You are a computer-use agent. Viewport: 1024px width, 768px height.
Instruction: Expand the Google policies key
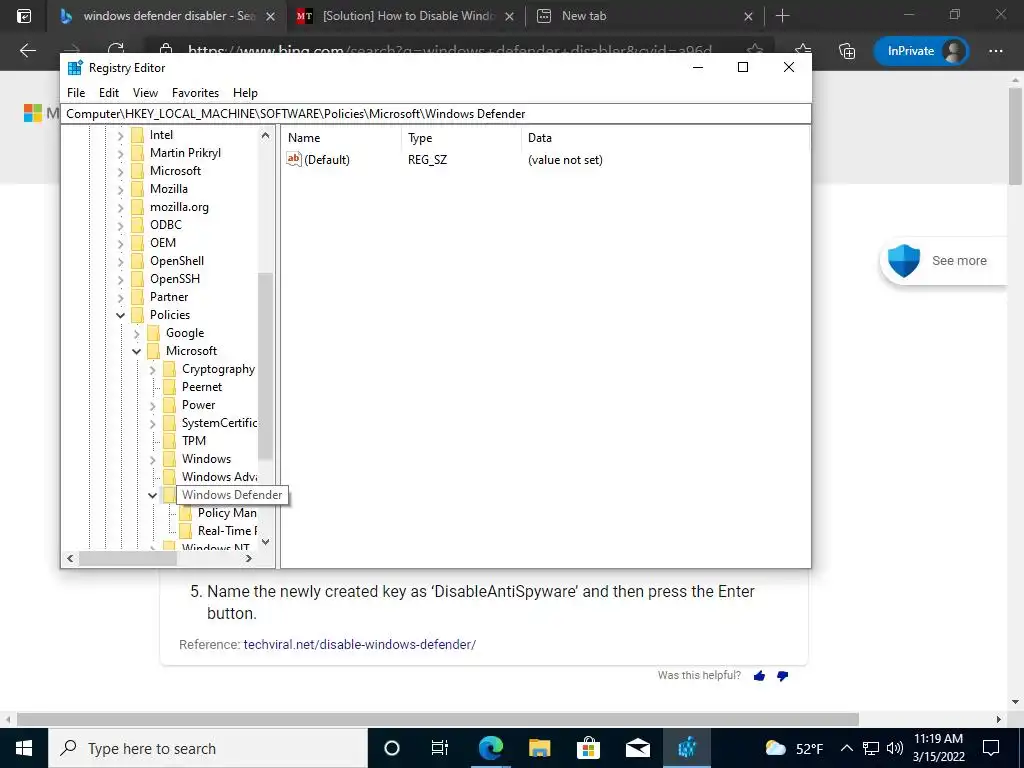tap(136, 334)
